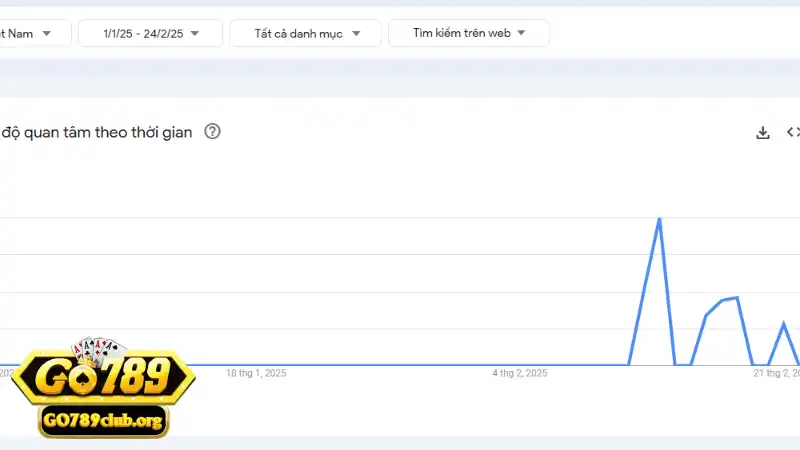Click the 21 thg 2 axis label
The width and height of the screenshot is (800, 450).
click(776, 373)
